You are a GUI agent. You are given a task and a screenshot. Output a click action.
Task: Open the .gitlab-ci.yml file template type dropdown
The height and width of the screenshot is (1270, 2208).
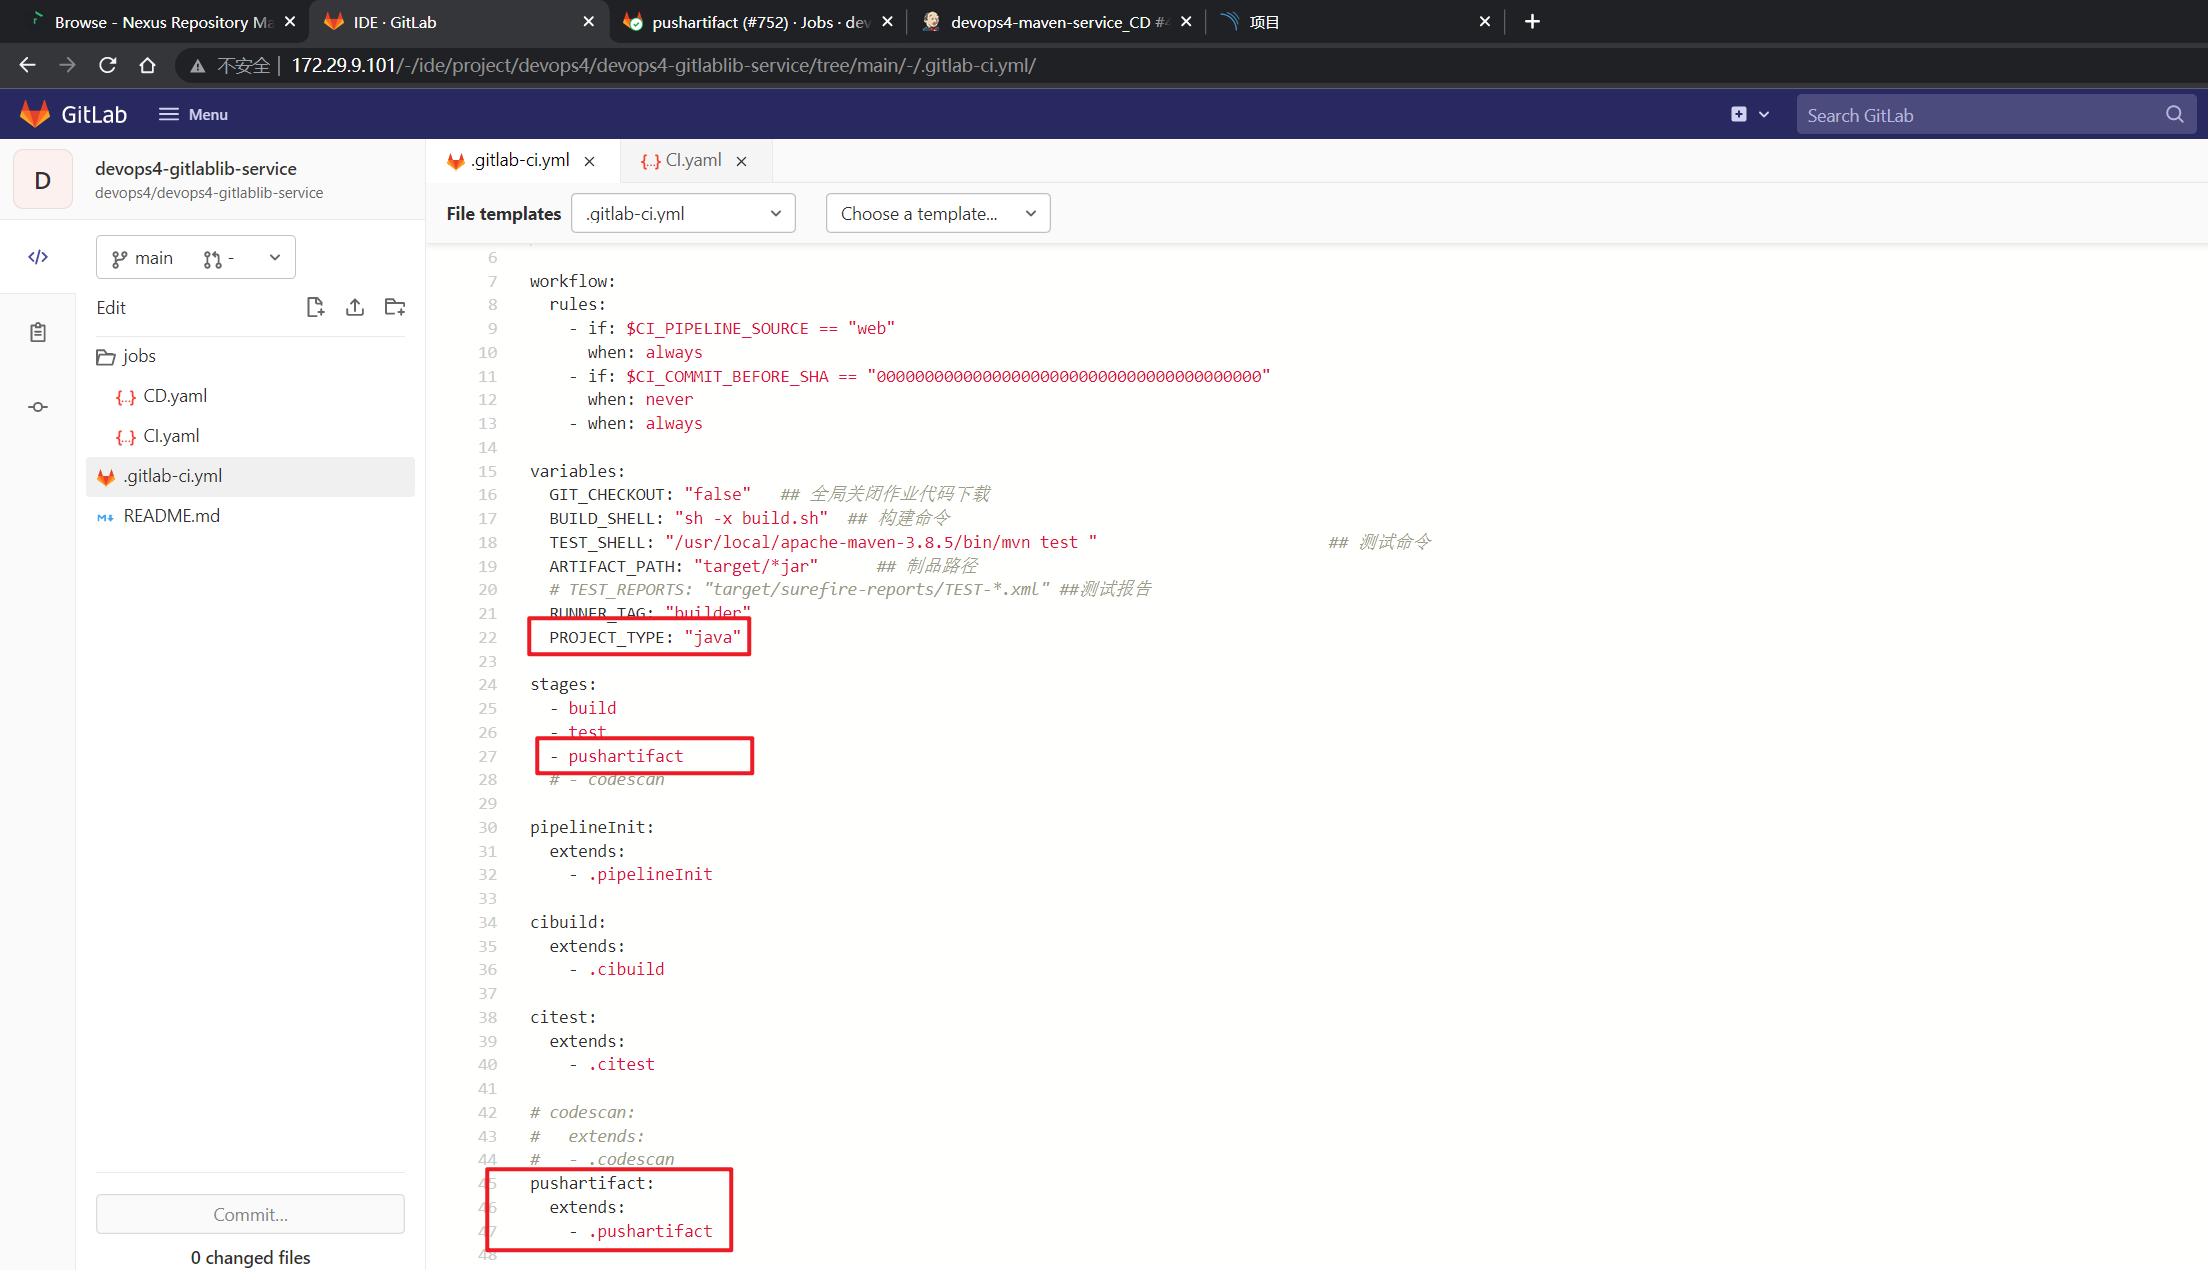(683, 213)
